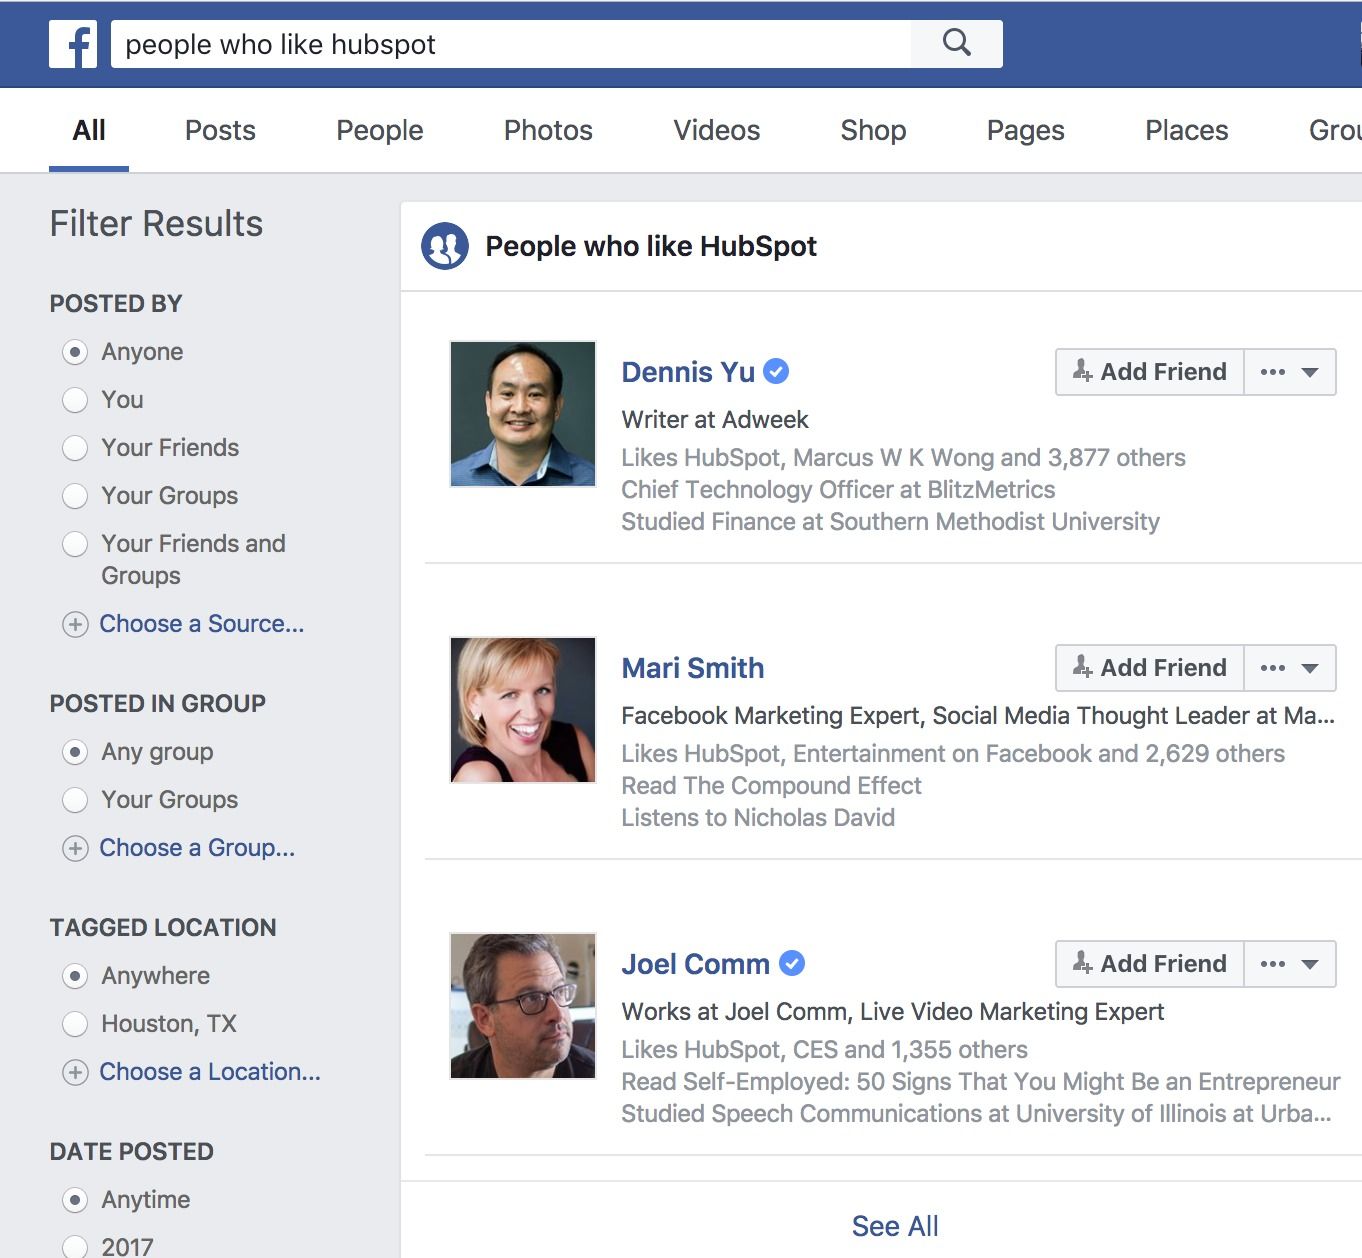Click the plus icon beside 'Choose a Source...'

click(76, 624)
